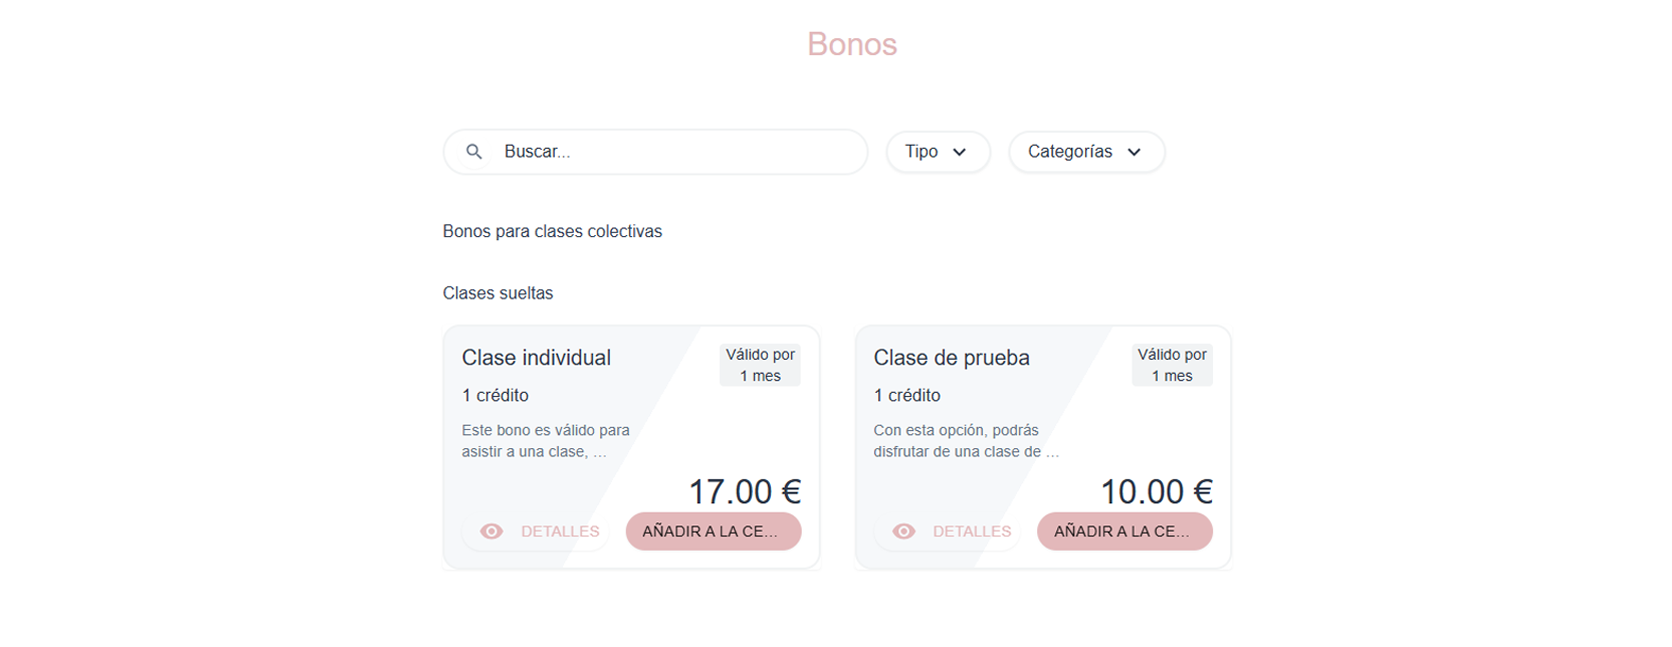1672x647 pixels.
Task: Click the validity badge on Clase de prueba
Action: 1172,365
